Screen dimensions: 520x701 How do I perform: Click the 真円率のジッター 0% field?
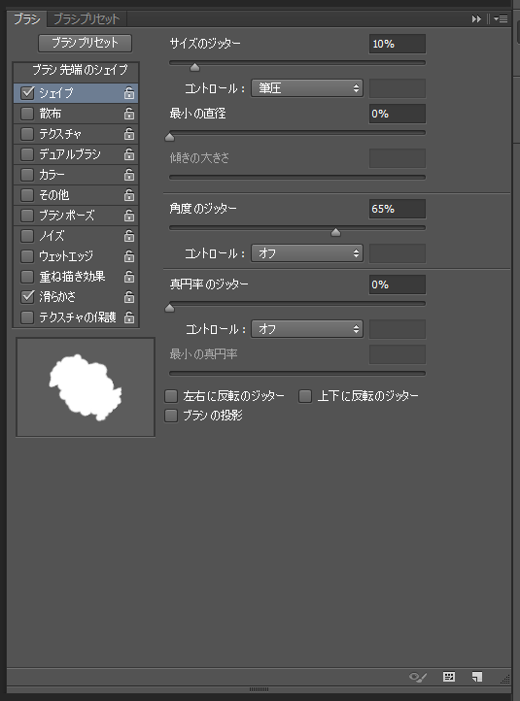click(397, 284)
